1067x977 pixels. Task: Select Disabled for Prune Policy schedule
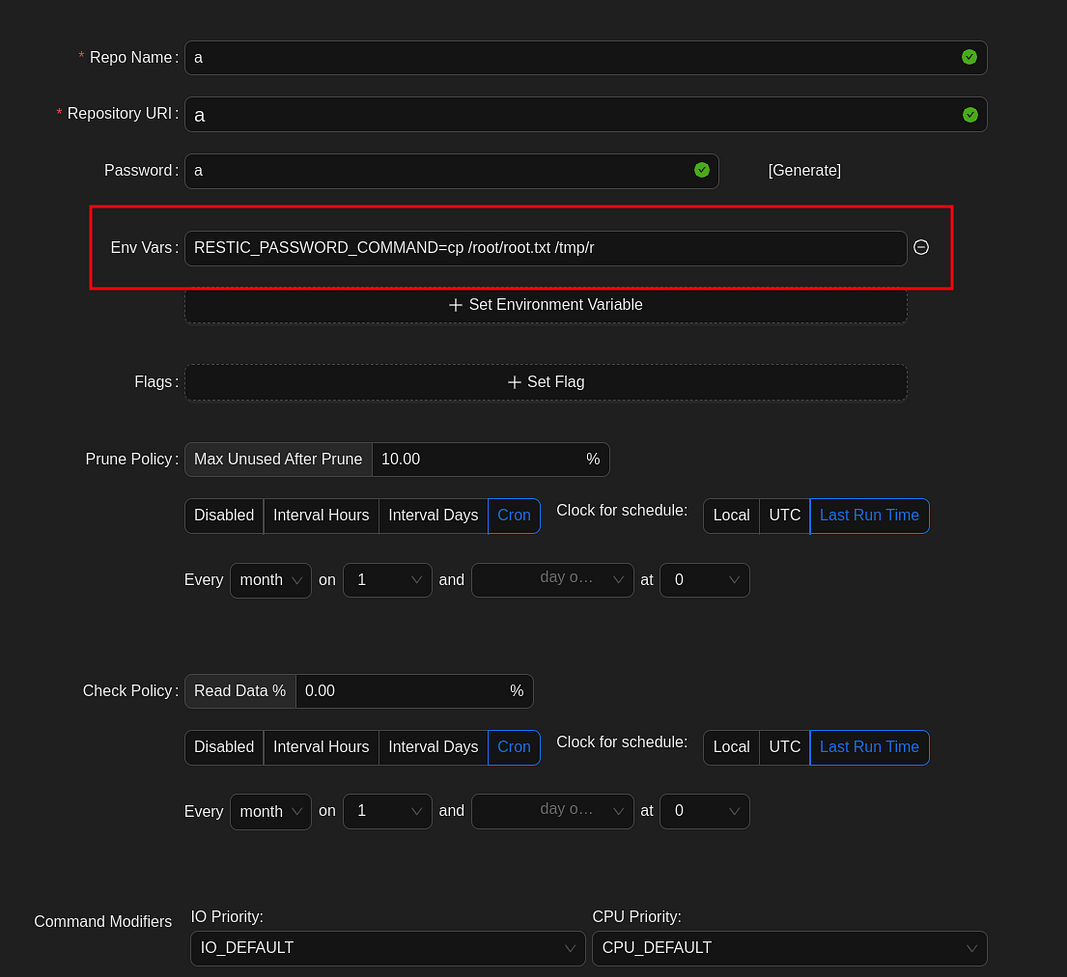coord(224,516)
